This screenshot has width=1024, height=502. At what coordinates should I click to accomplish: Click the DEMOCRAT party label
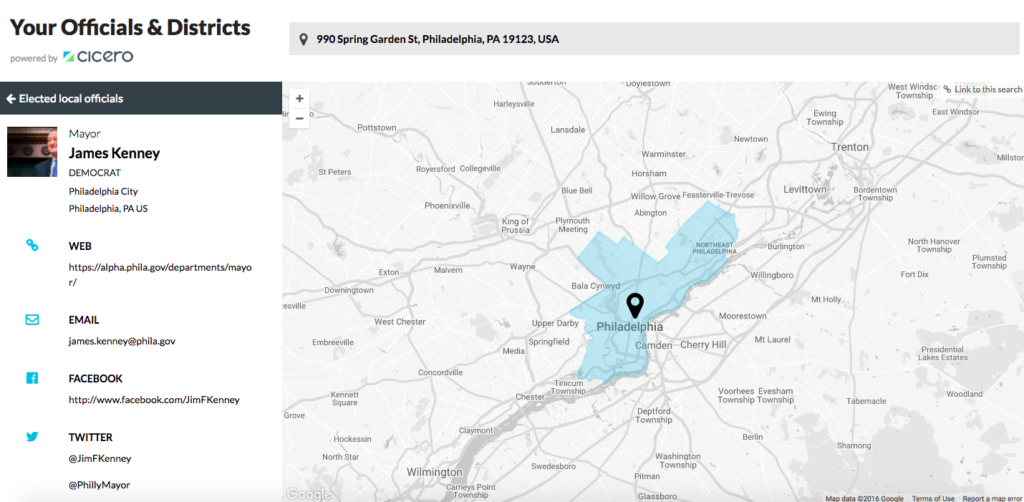pos(95,173)
